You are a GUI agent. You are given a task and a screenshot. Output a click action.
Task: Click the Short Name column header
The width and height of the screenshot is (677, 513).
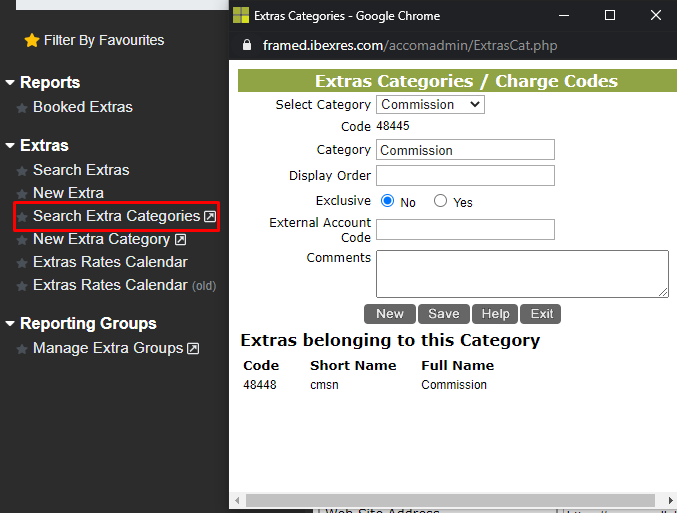(353, 365)
